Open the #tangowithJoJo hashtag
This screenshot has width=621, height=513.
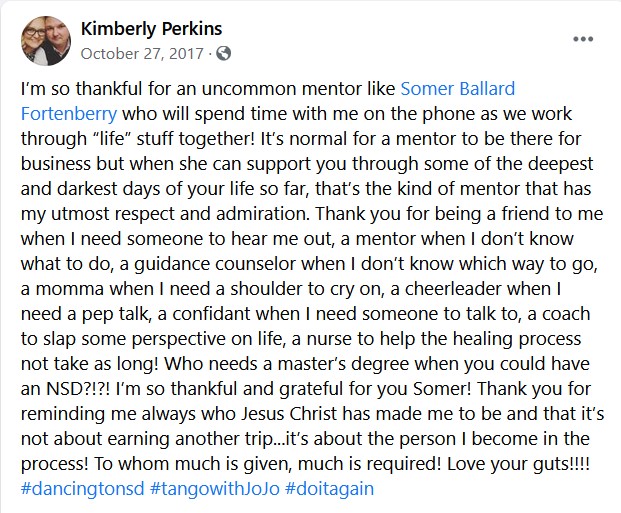pyautogui.click(x=215, y=488)
